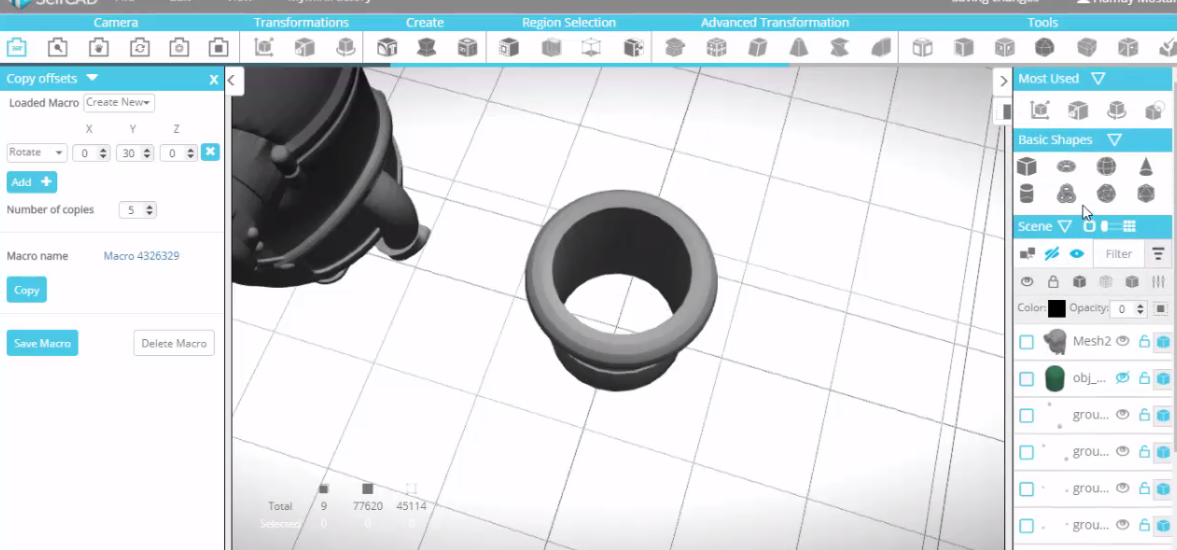
Task: Click the round faceted sphere Tools icon
Action: coord(1044,48)
